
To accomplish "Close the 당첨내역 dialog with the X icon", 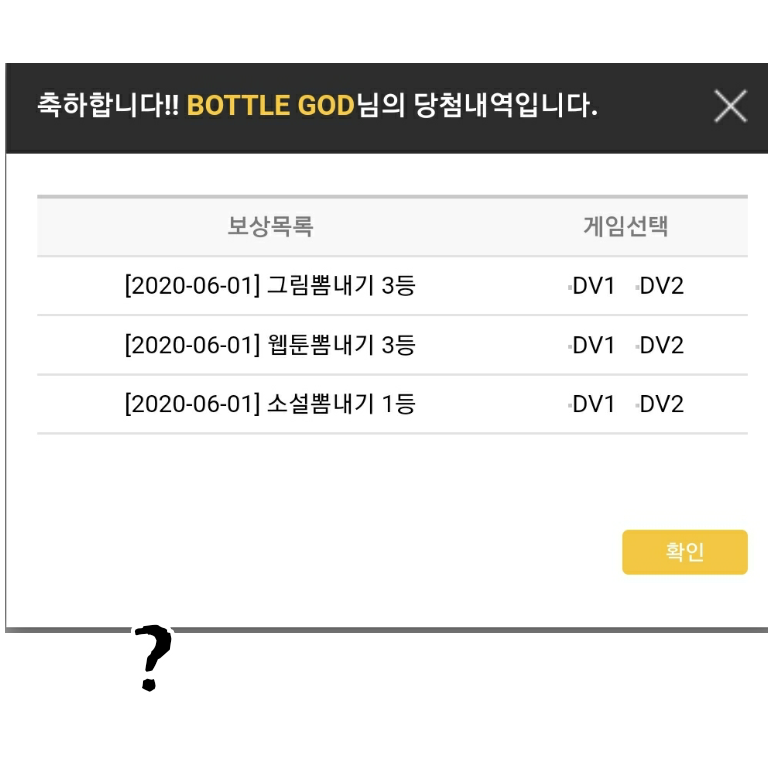I will coord(730,106).
